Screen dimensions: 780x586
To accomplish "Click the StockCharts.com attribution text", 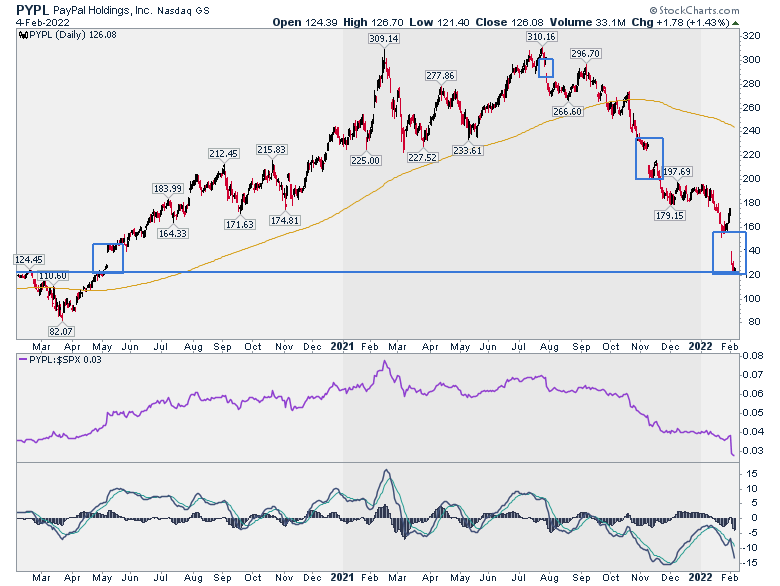I will pyautogui.click(x=694, y=10).
